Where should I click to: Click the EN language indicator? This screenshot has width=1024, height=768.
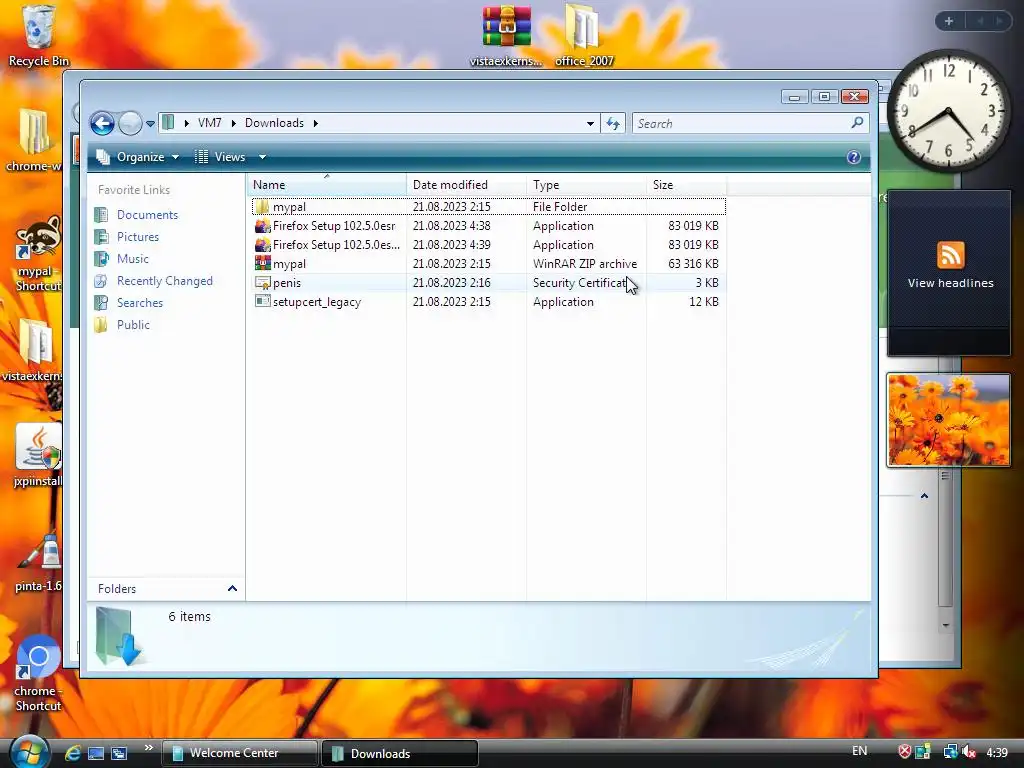pos(859,751)
